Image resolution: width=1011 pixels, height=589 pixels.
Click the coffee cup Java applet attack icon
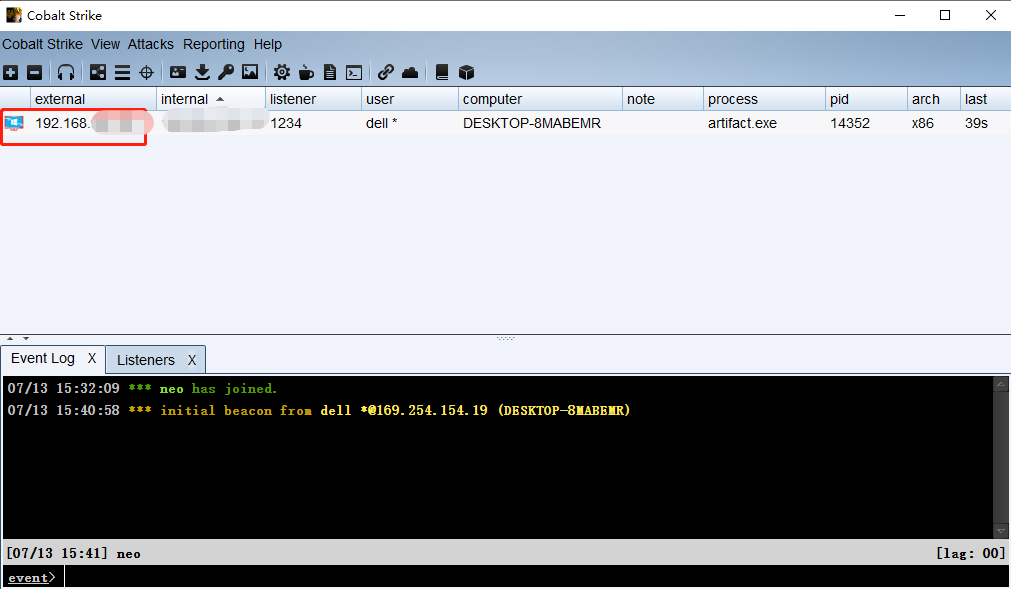coord(306,72)
